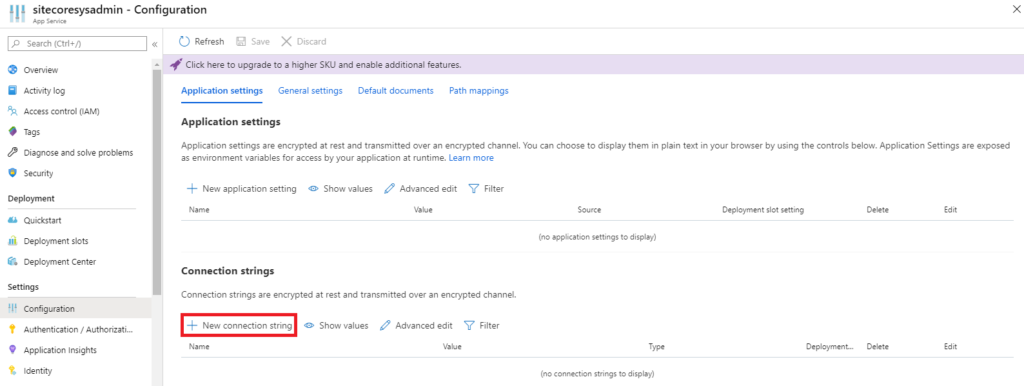Click the Save disk icon

tap(241, 41)
